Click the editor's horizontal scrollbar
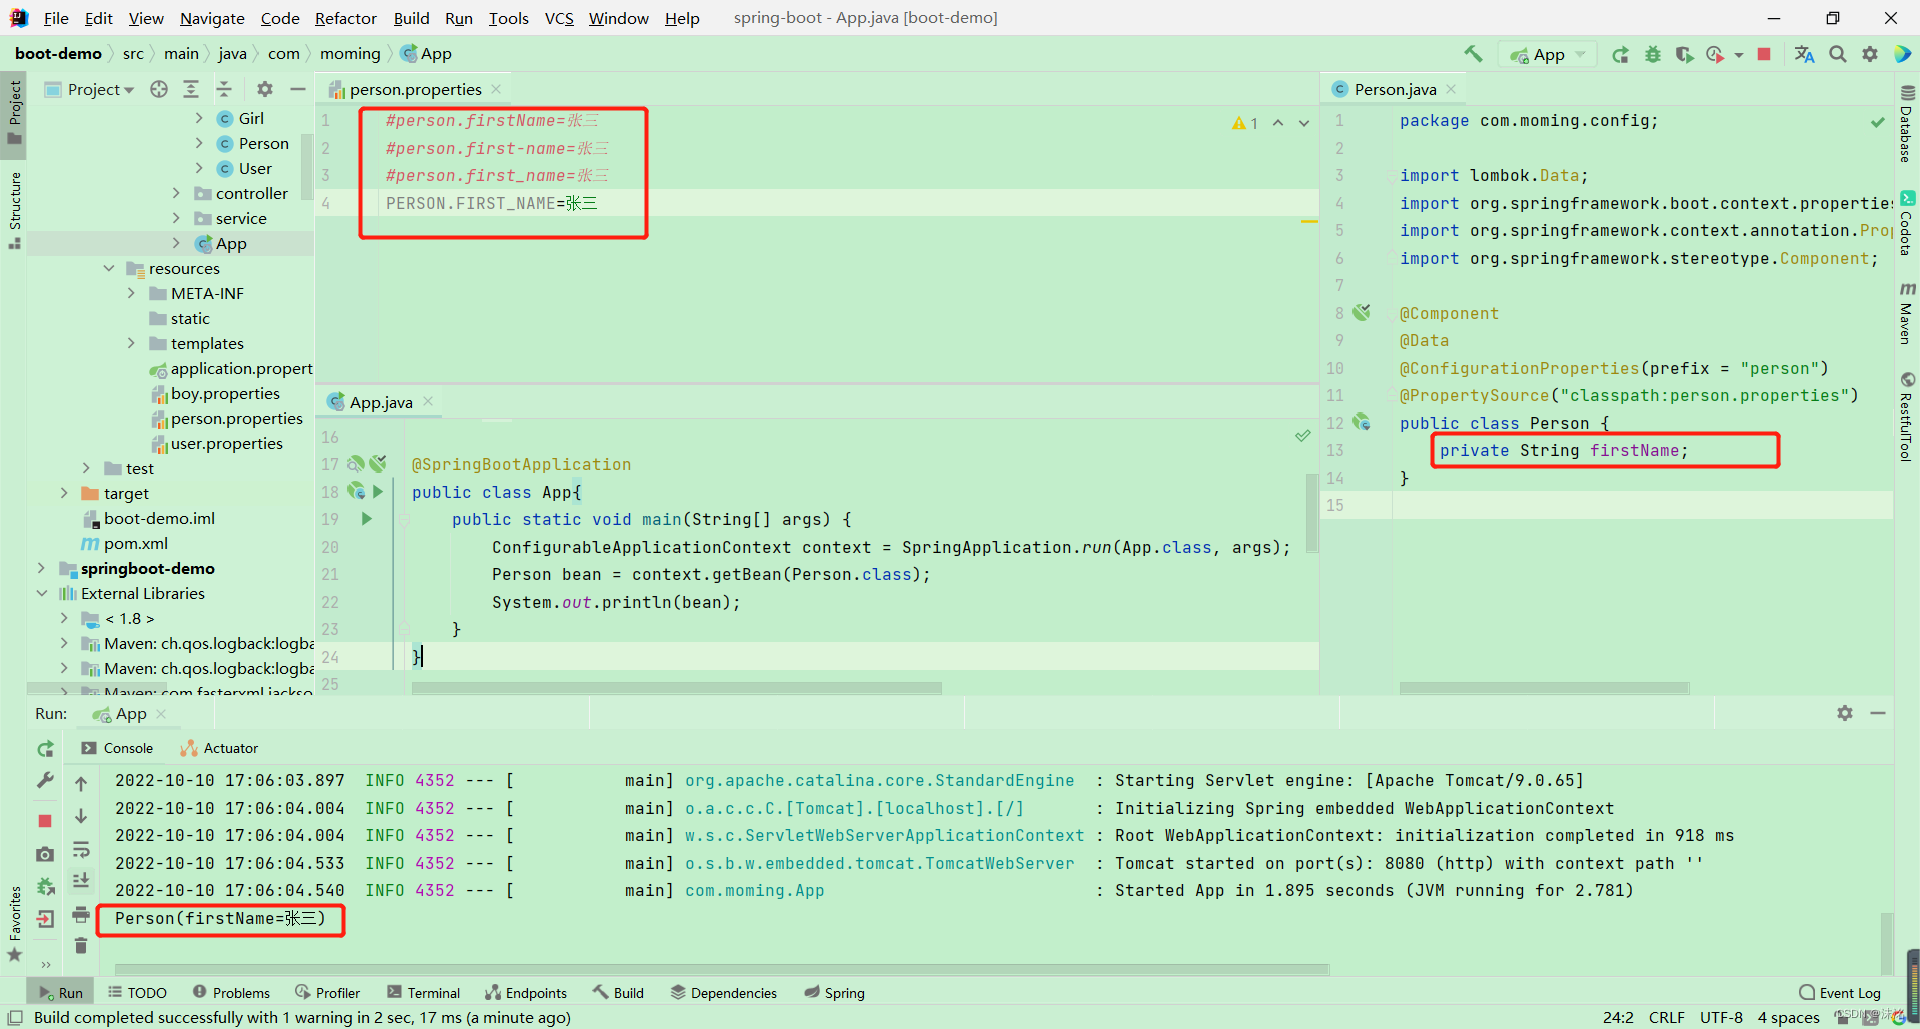 coord(676,687)
